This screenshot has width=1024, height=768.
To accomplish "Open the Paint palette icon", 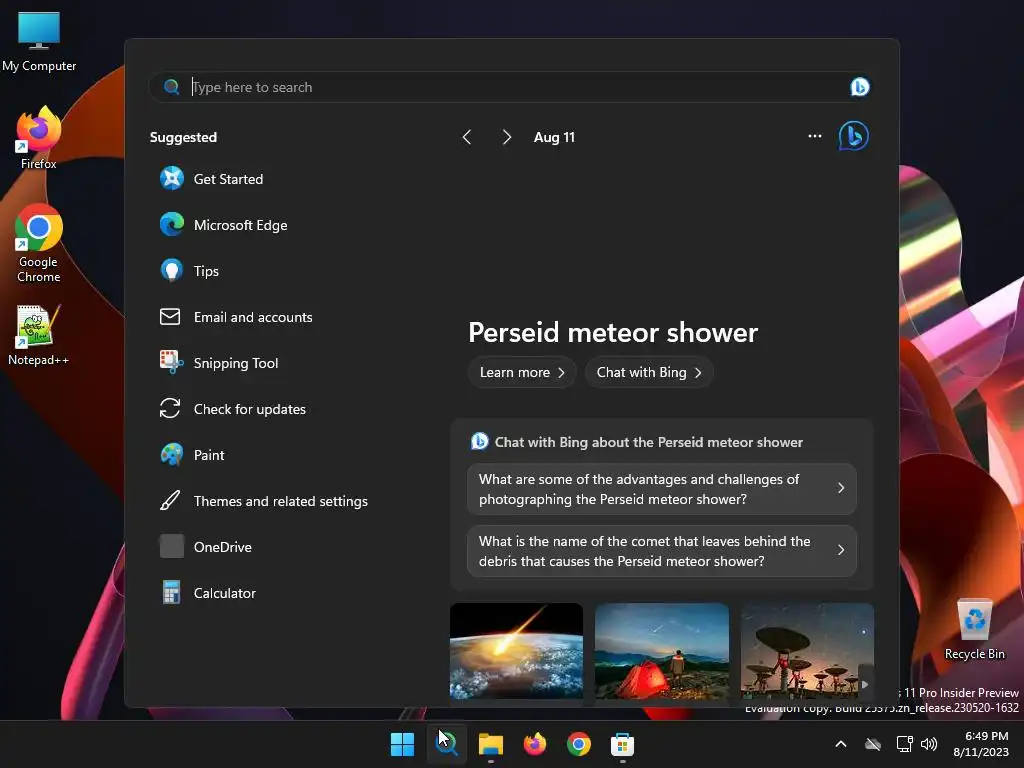I will click(172, 455).
